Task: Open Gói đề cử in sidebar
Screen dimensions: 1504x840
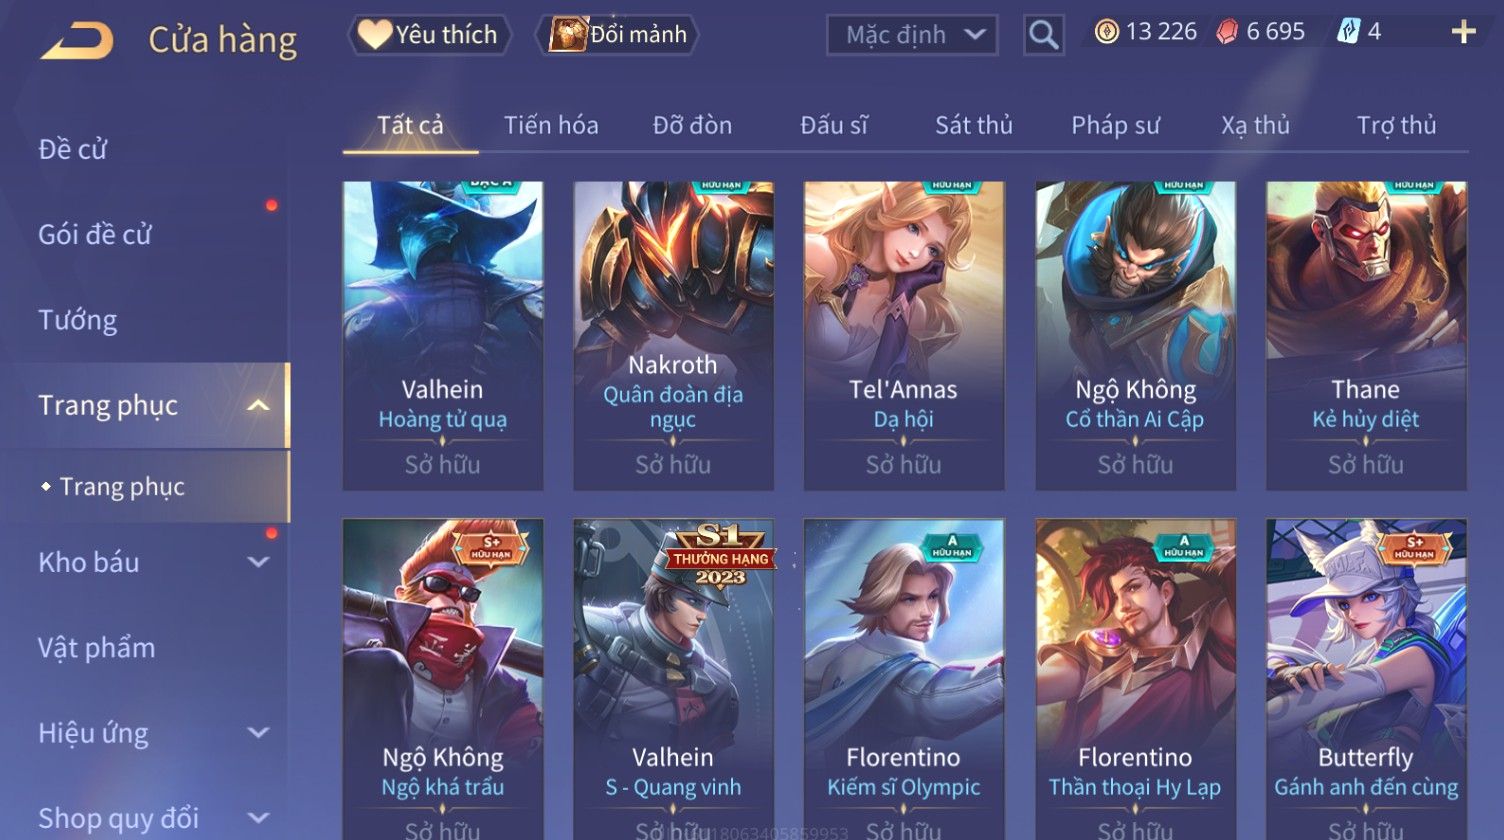Action: pyautogui.click(x=94, y=235)
